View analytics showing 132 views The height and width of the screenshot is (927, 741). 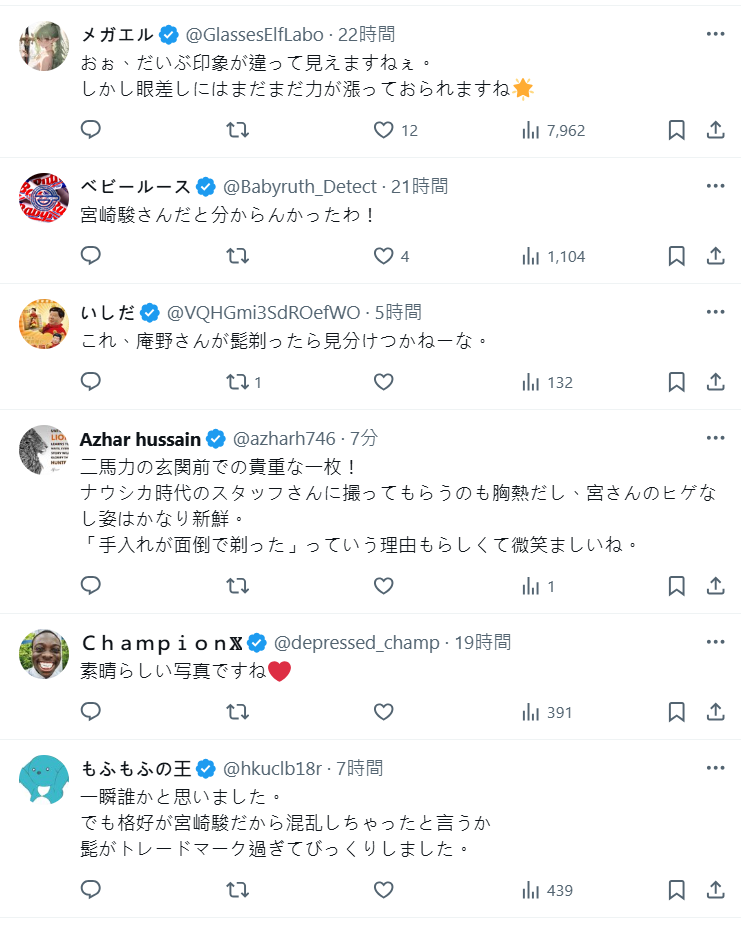tap(547, 382)
